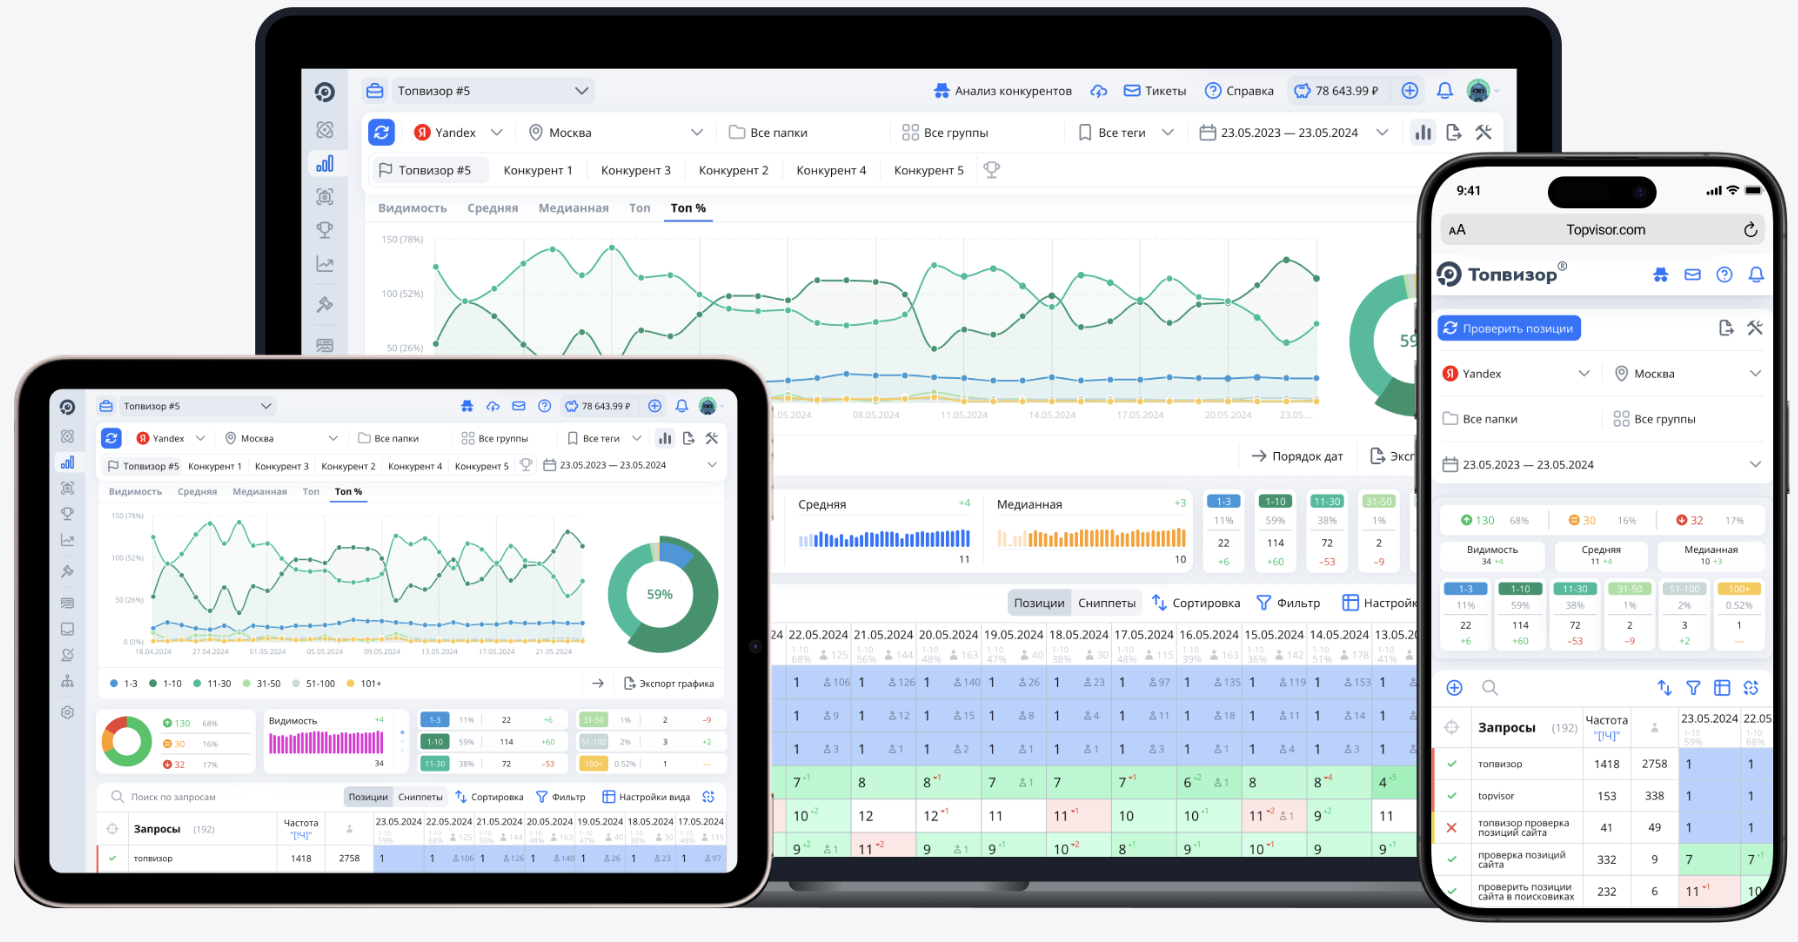Click Порядок дат on the laptop
The width and height of the screenshot is (1798, 942).
[x=1297, y=456]
